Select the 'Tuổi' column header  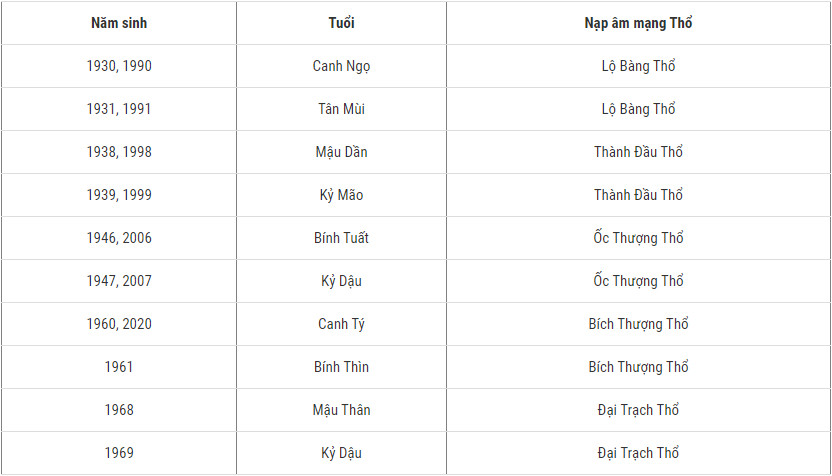(341, 23)
